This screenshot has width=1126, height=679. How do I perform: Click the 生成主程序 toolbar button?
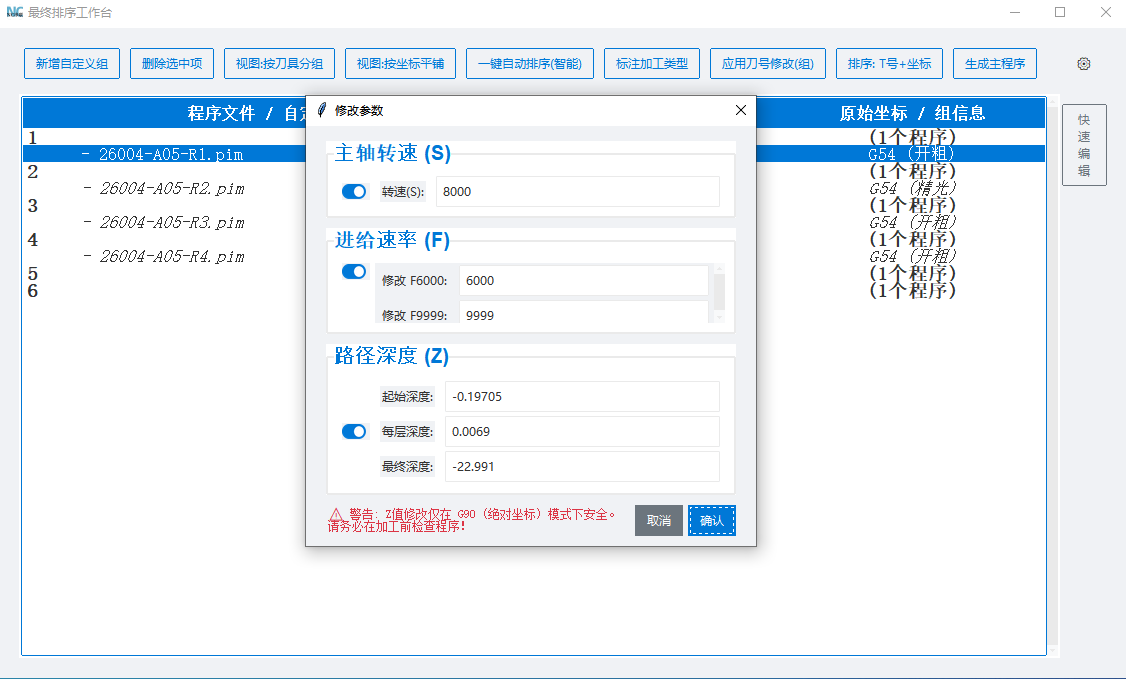[994, 63]
